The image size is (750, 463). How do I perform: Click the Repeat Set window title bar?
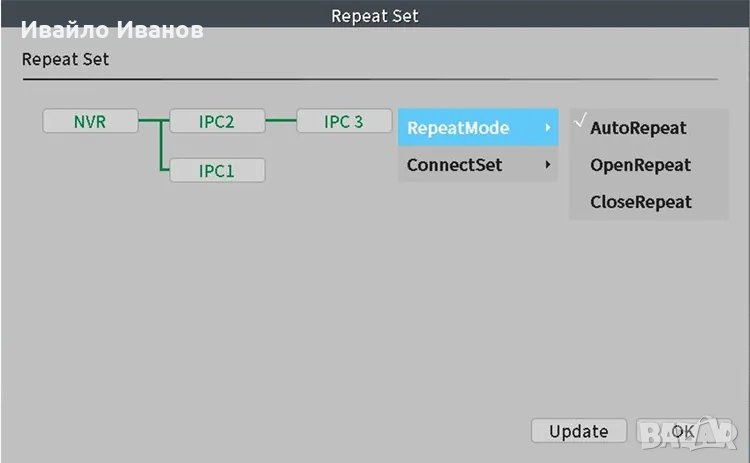[x=374, y=15]
